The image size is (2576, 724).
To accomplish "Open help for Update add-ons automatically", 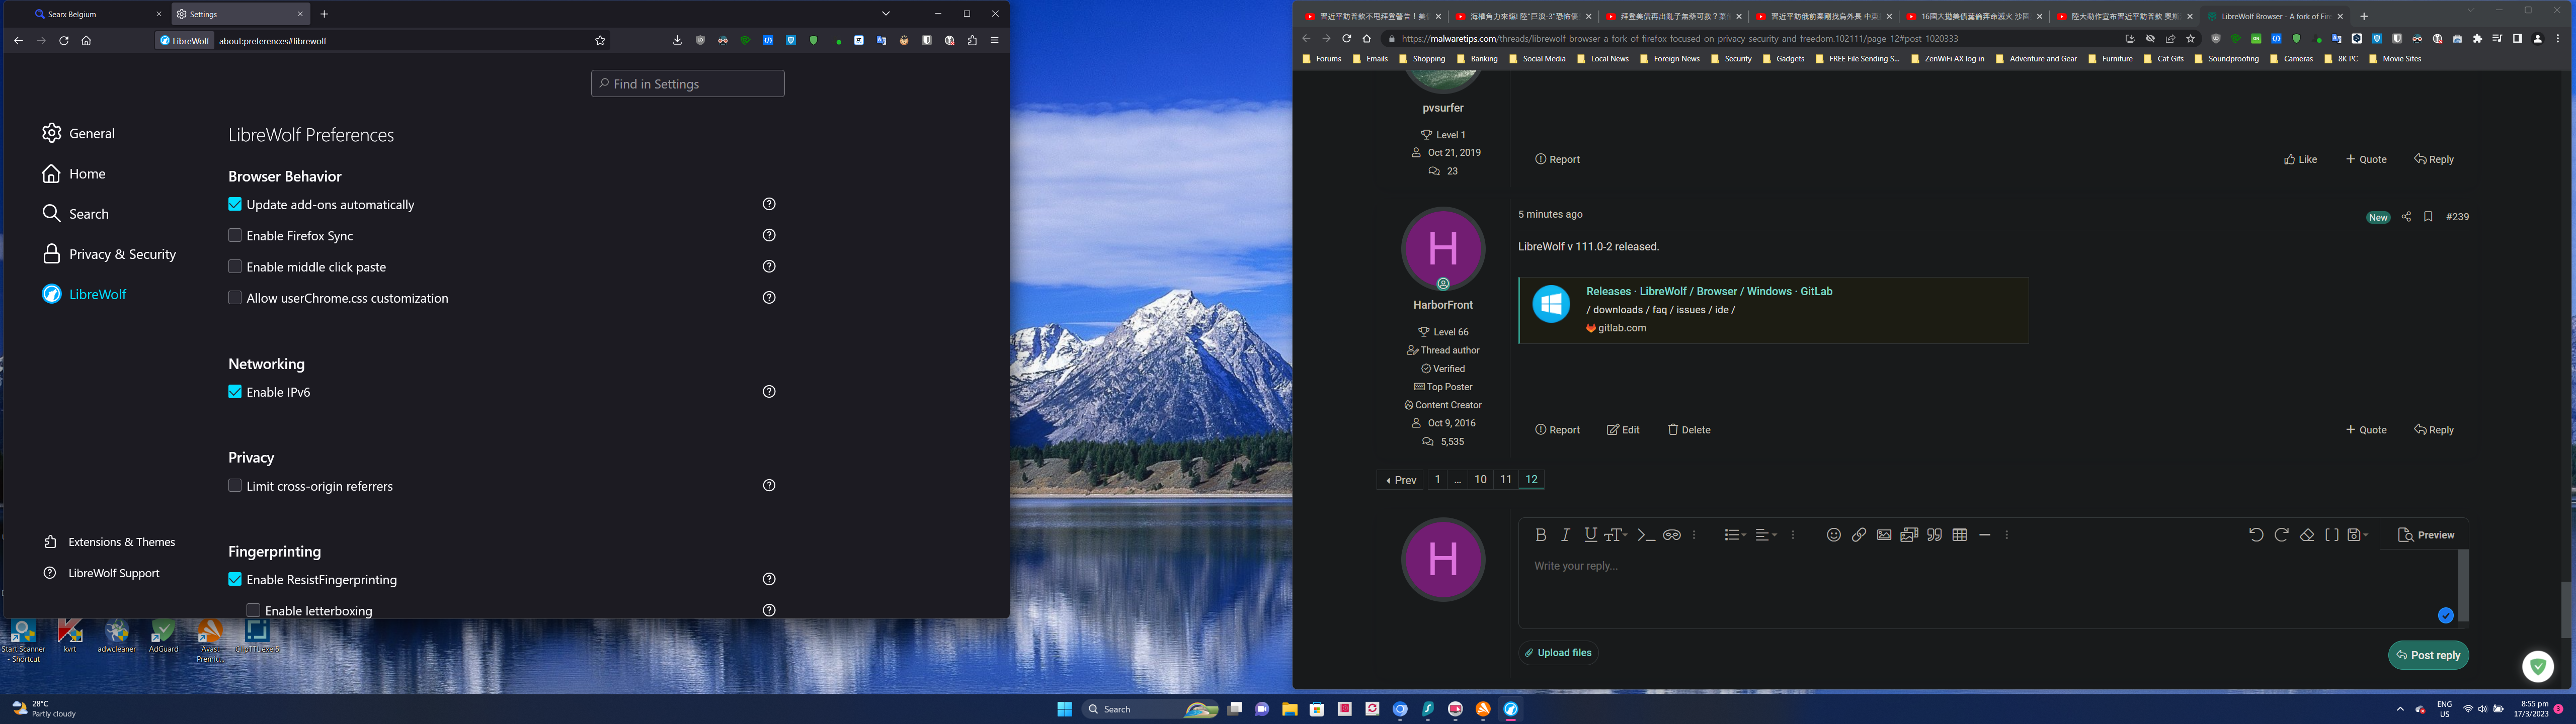I will point(769,204).
